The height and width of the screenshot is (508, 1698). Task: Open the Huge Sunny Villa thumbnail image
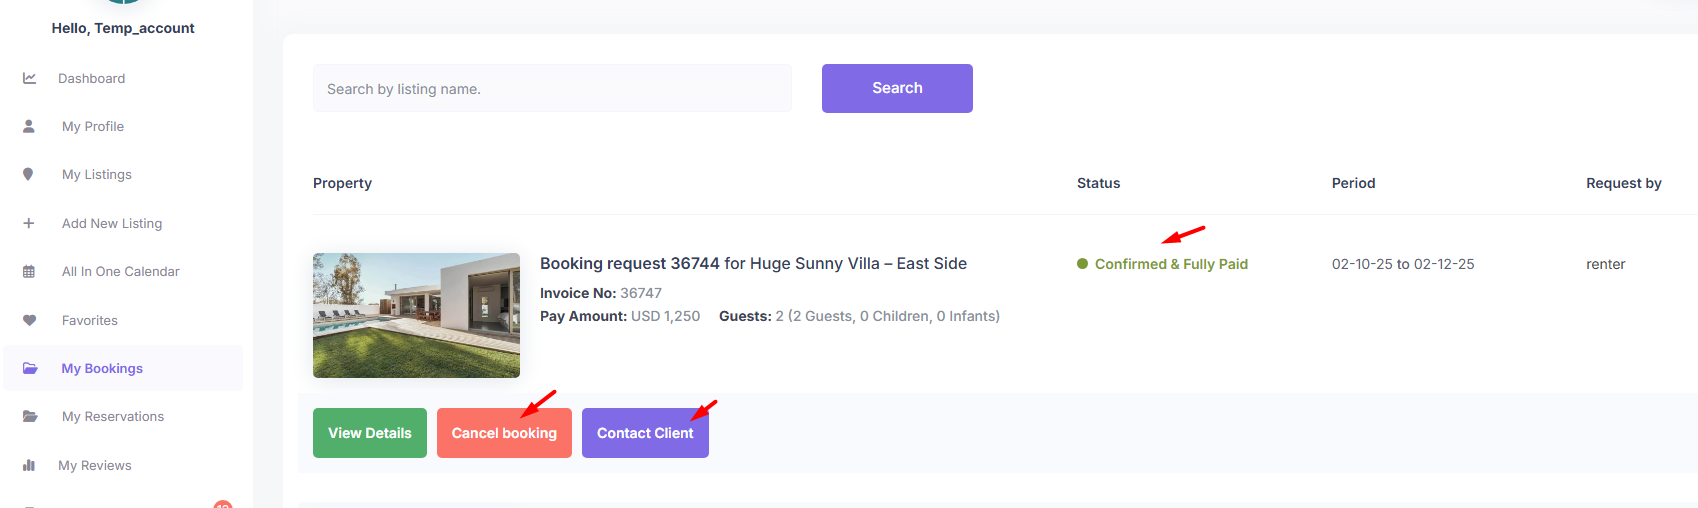click(416, 315)
